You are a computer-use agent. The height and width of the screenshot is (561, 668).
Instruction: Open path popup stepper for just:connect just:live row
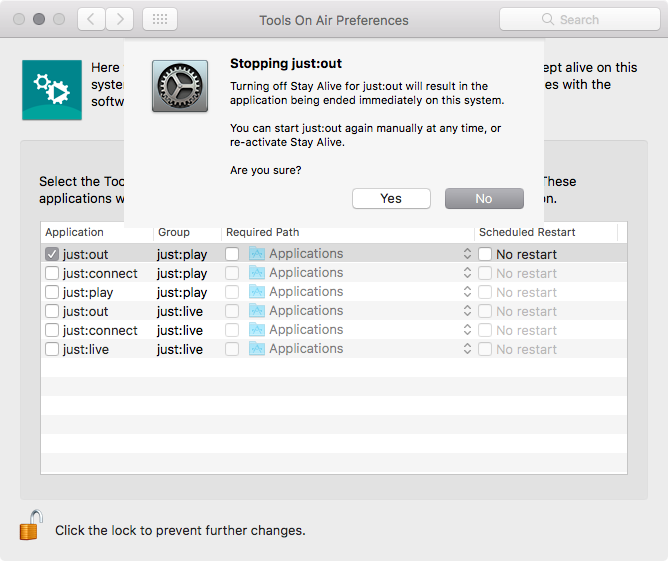tap(467, 330)
